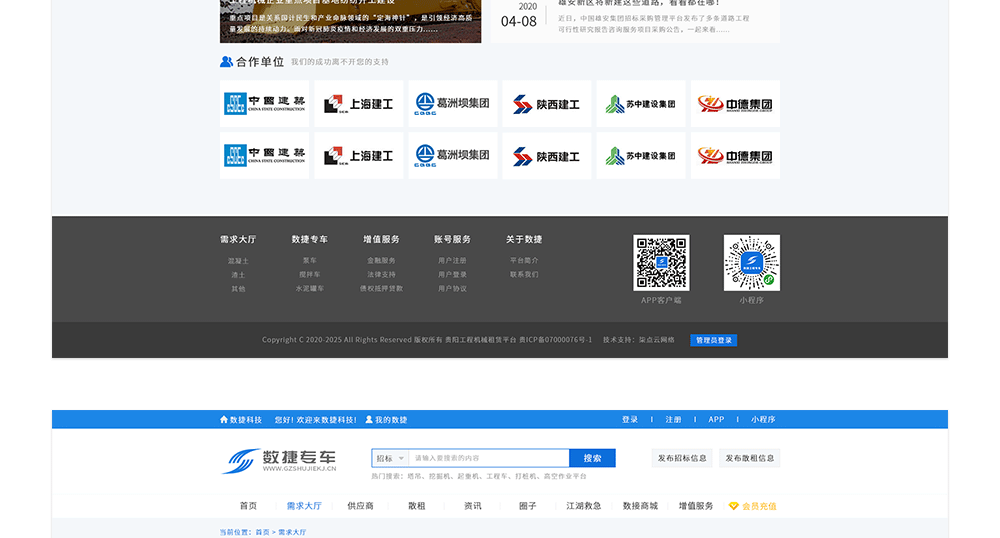
Task: Click the 04-08 dated news item
Action: pos(635,21)
